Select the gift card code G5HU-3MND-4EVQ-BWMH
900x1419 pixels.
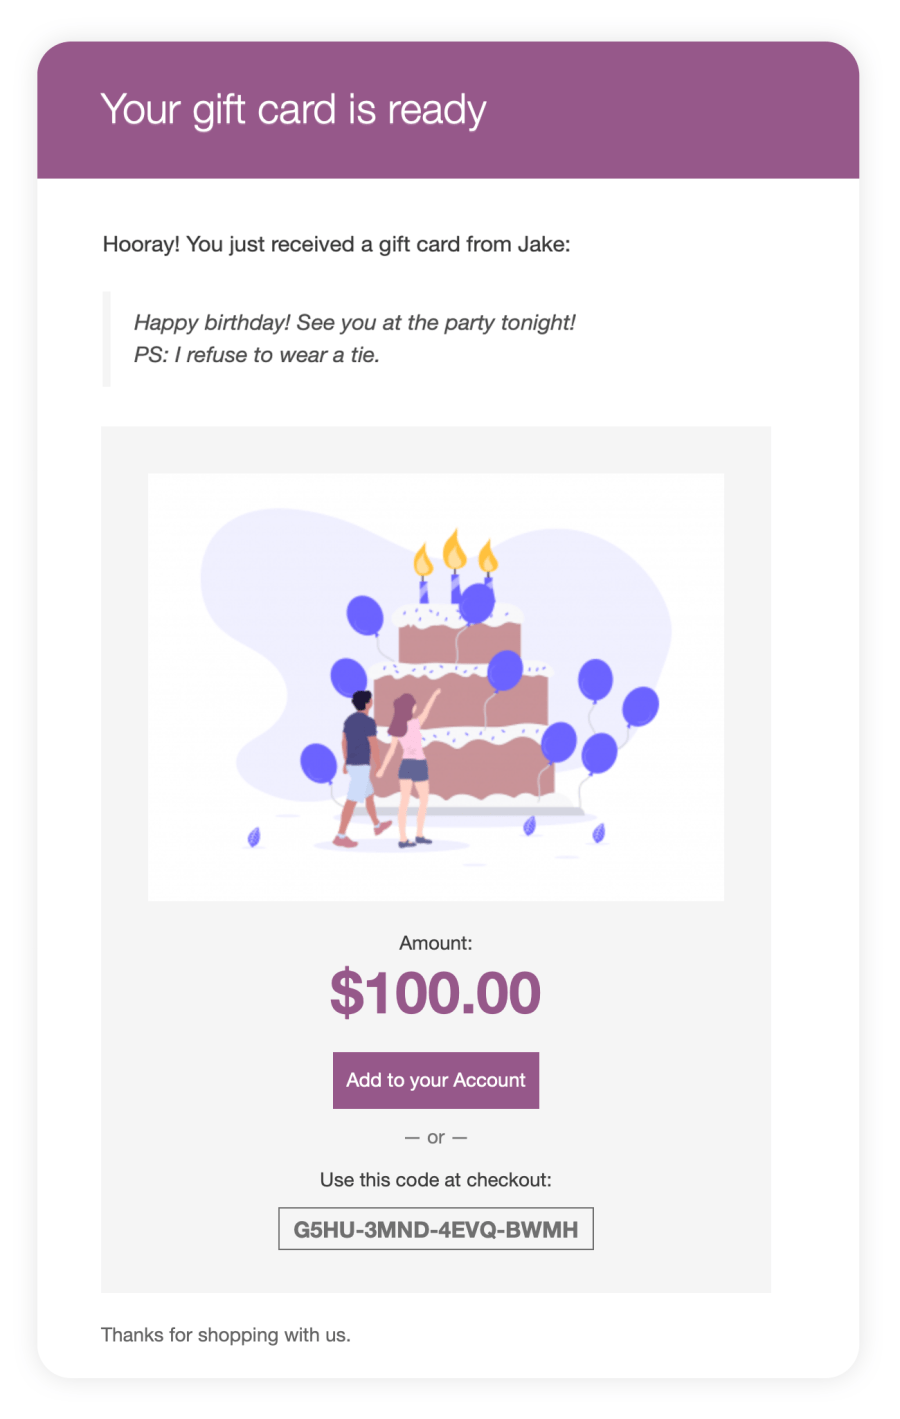435,1229
